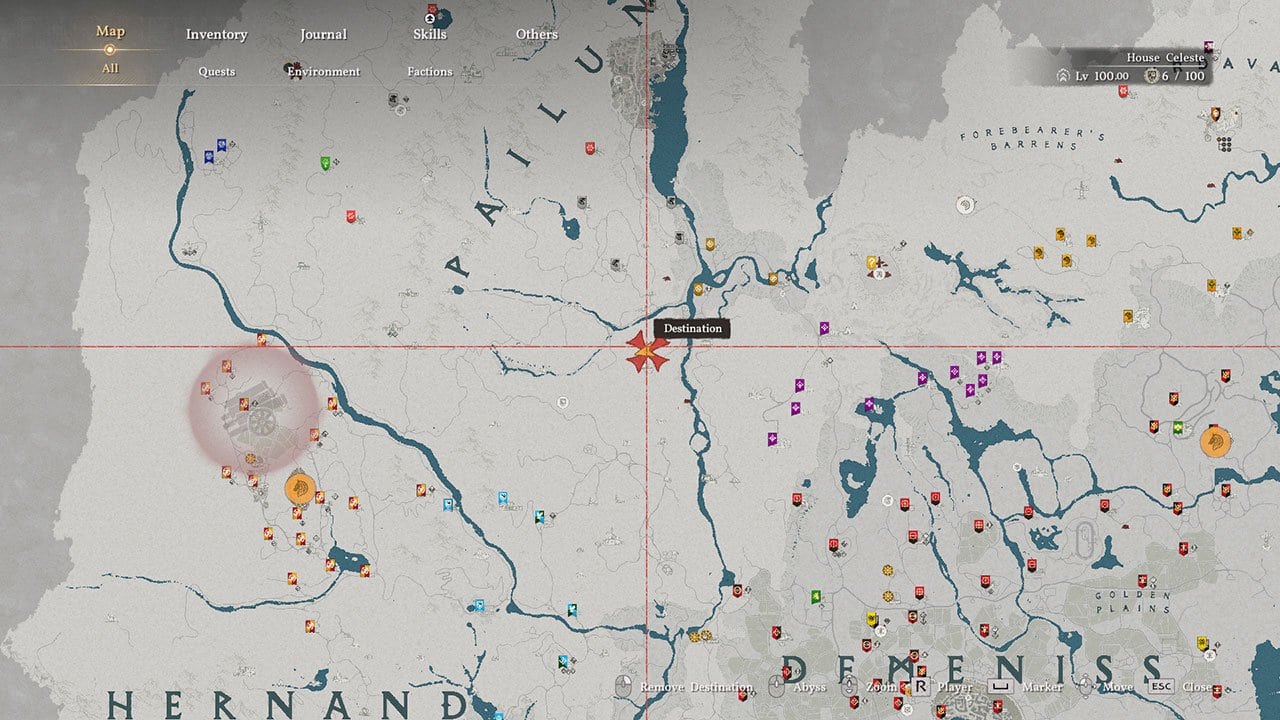Click the ESC key icon
The height and width of the screenshot is (720, 1280).
1160,688
